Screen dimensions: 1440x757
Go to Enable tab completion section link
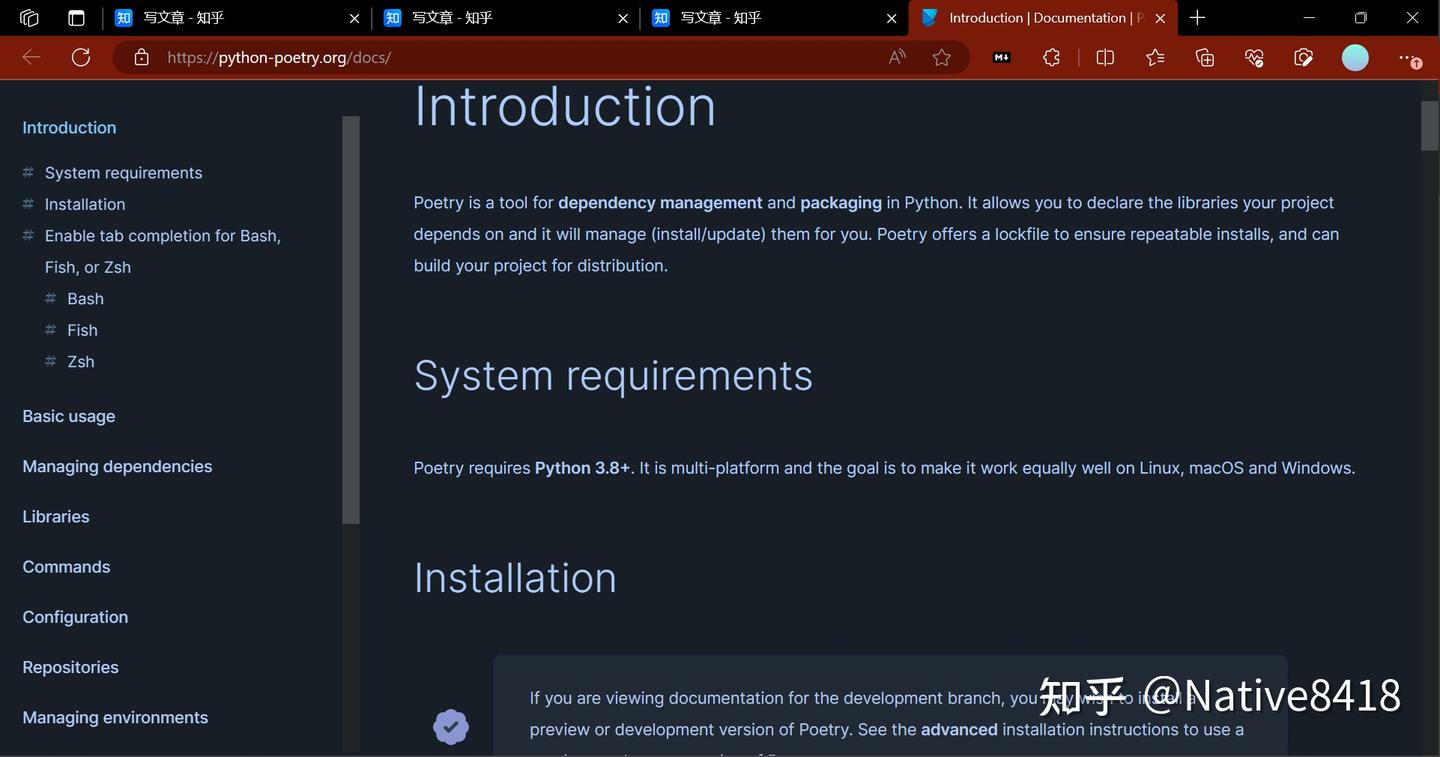(163, 251)
